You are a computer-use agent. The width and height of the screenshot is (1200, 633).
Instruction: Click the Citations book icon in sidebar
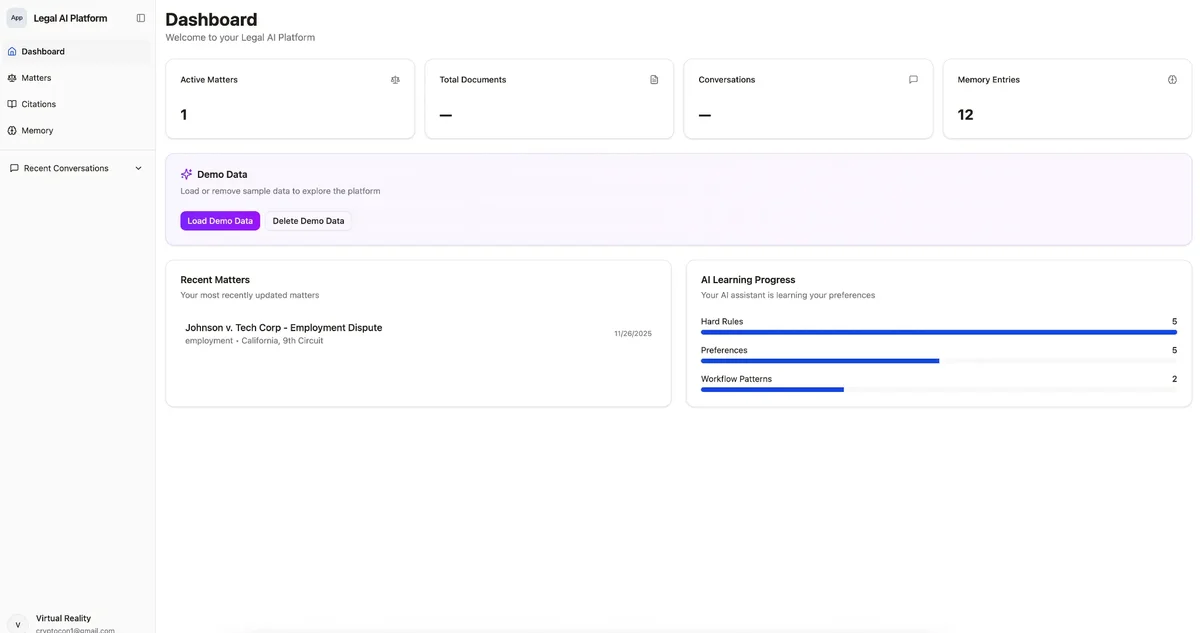tap(12, 104)
